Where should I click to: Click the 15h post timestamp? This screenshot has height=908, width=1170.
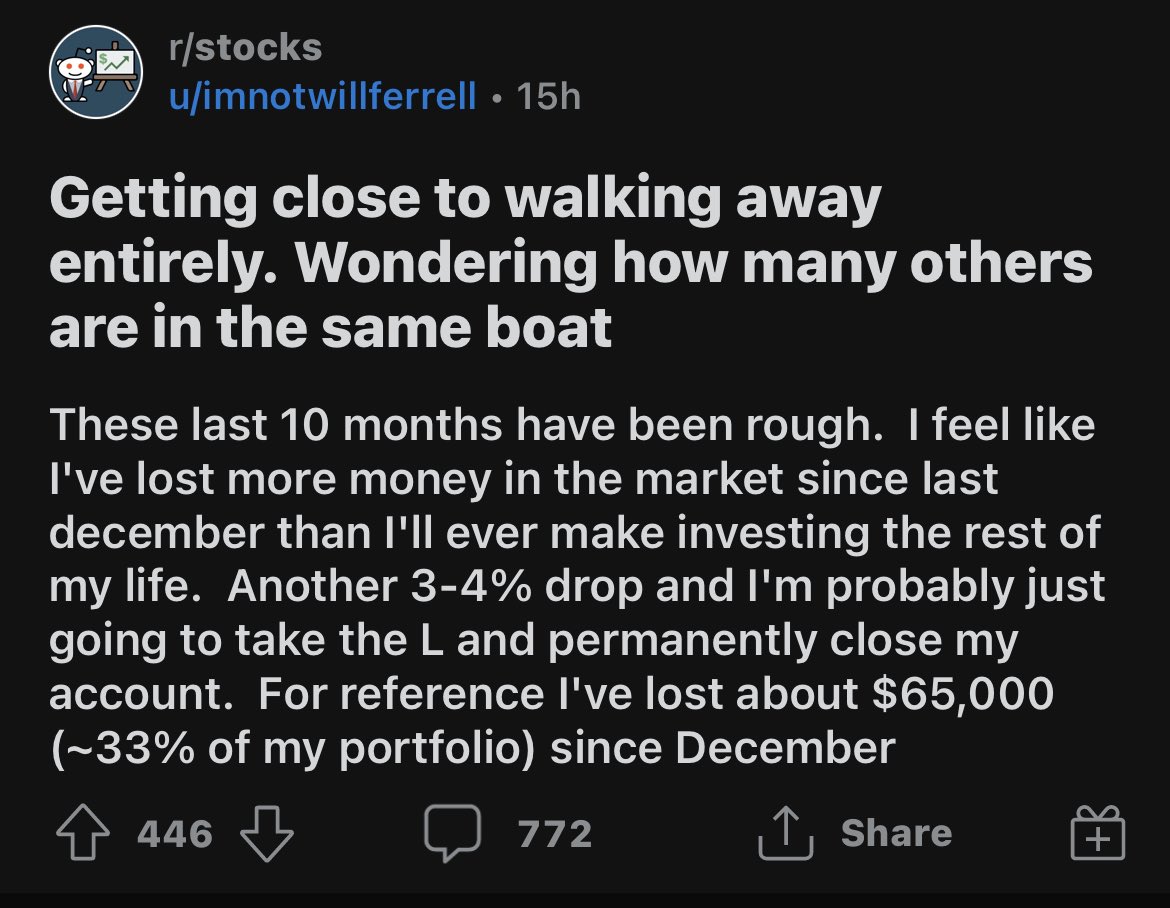[548, 96]
